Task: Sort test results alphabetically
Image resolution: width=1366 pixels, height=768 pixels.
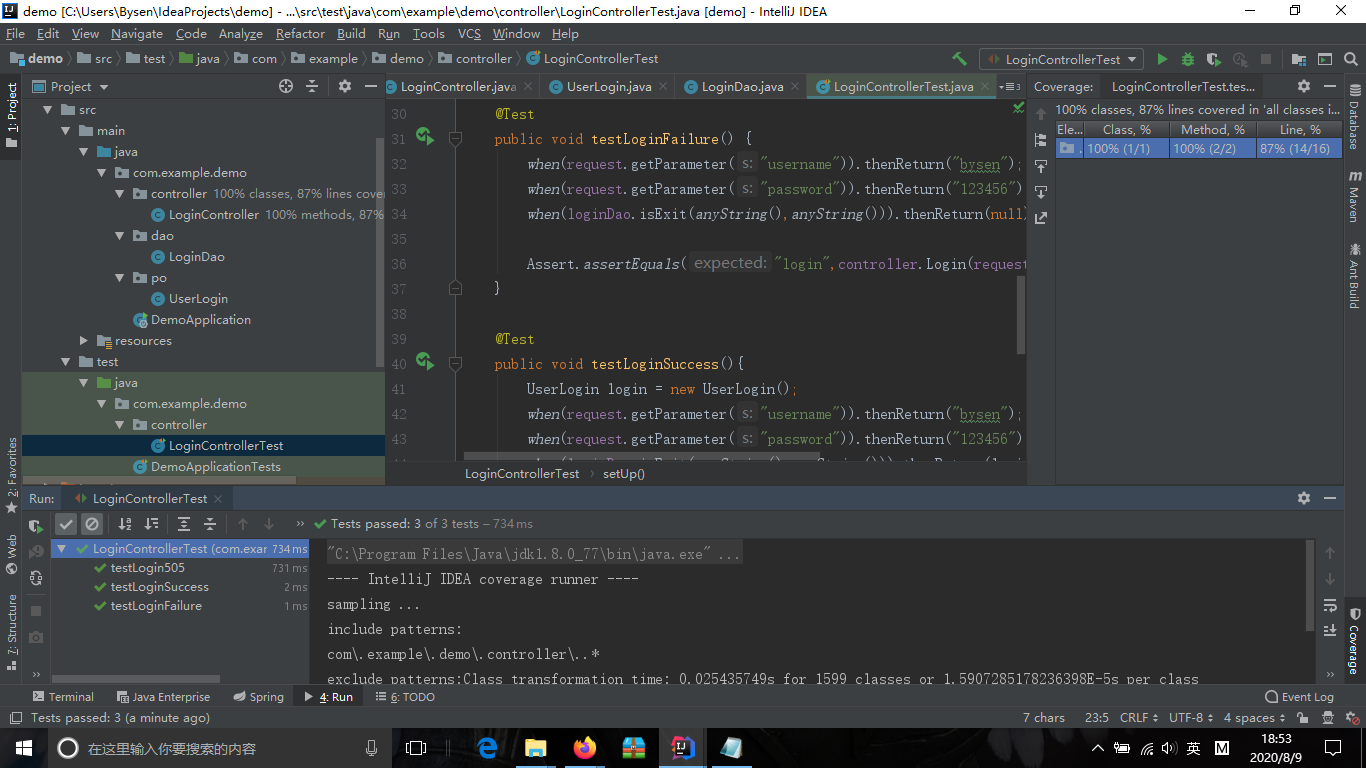Action: click(x=124, y=524)
